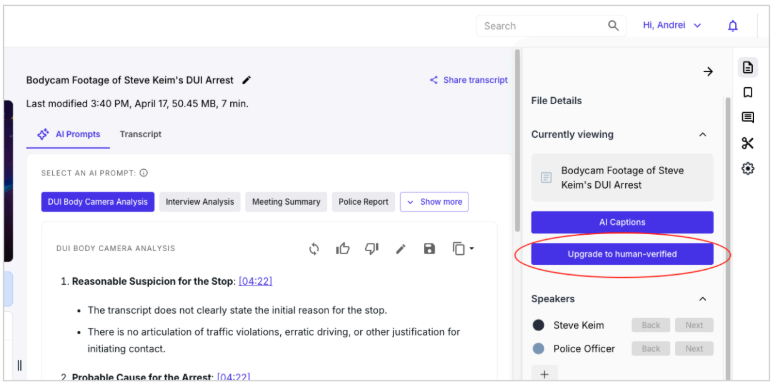Give a thumbs up to the analysis
776x384 pixels.
342,248
